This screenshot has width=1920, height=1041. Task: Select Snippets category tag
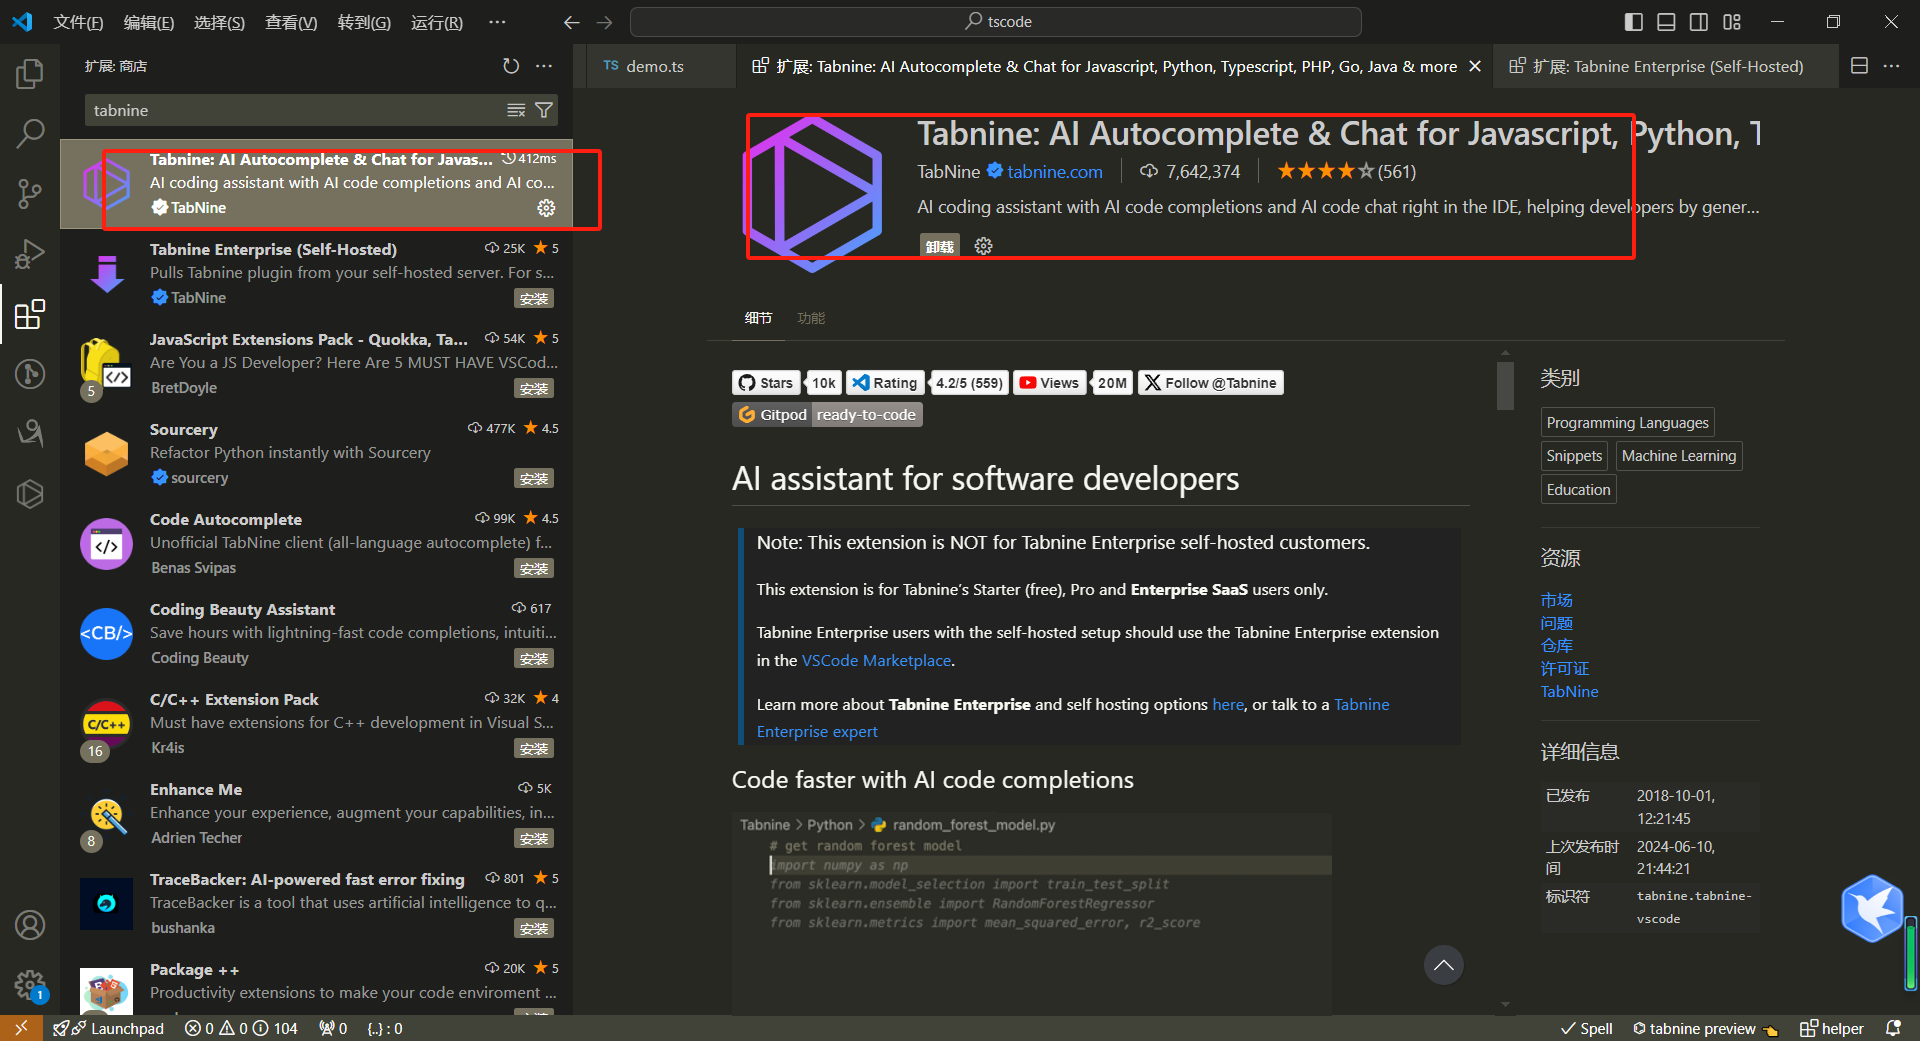pyautogui.click(x=1574, y=456)
